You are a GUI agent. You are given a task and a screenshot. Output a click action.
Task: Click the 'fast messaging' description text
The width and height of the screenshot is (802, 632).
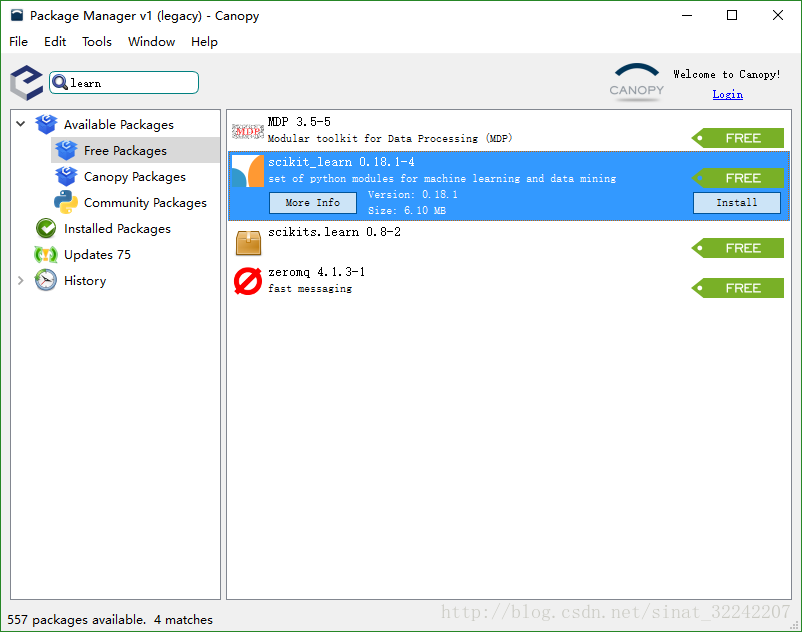[310, 288]
